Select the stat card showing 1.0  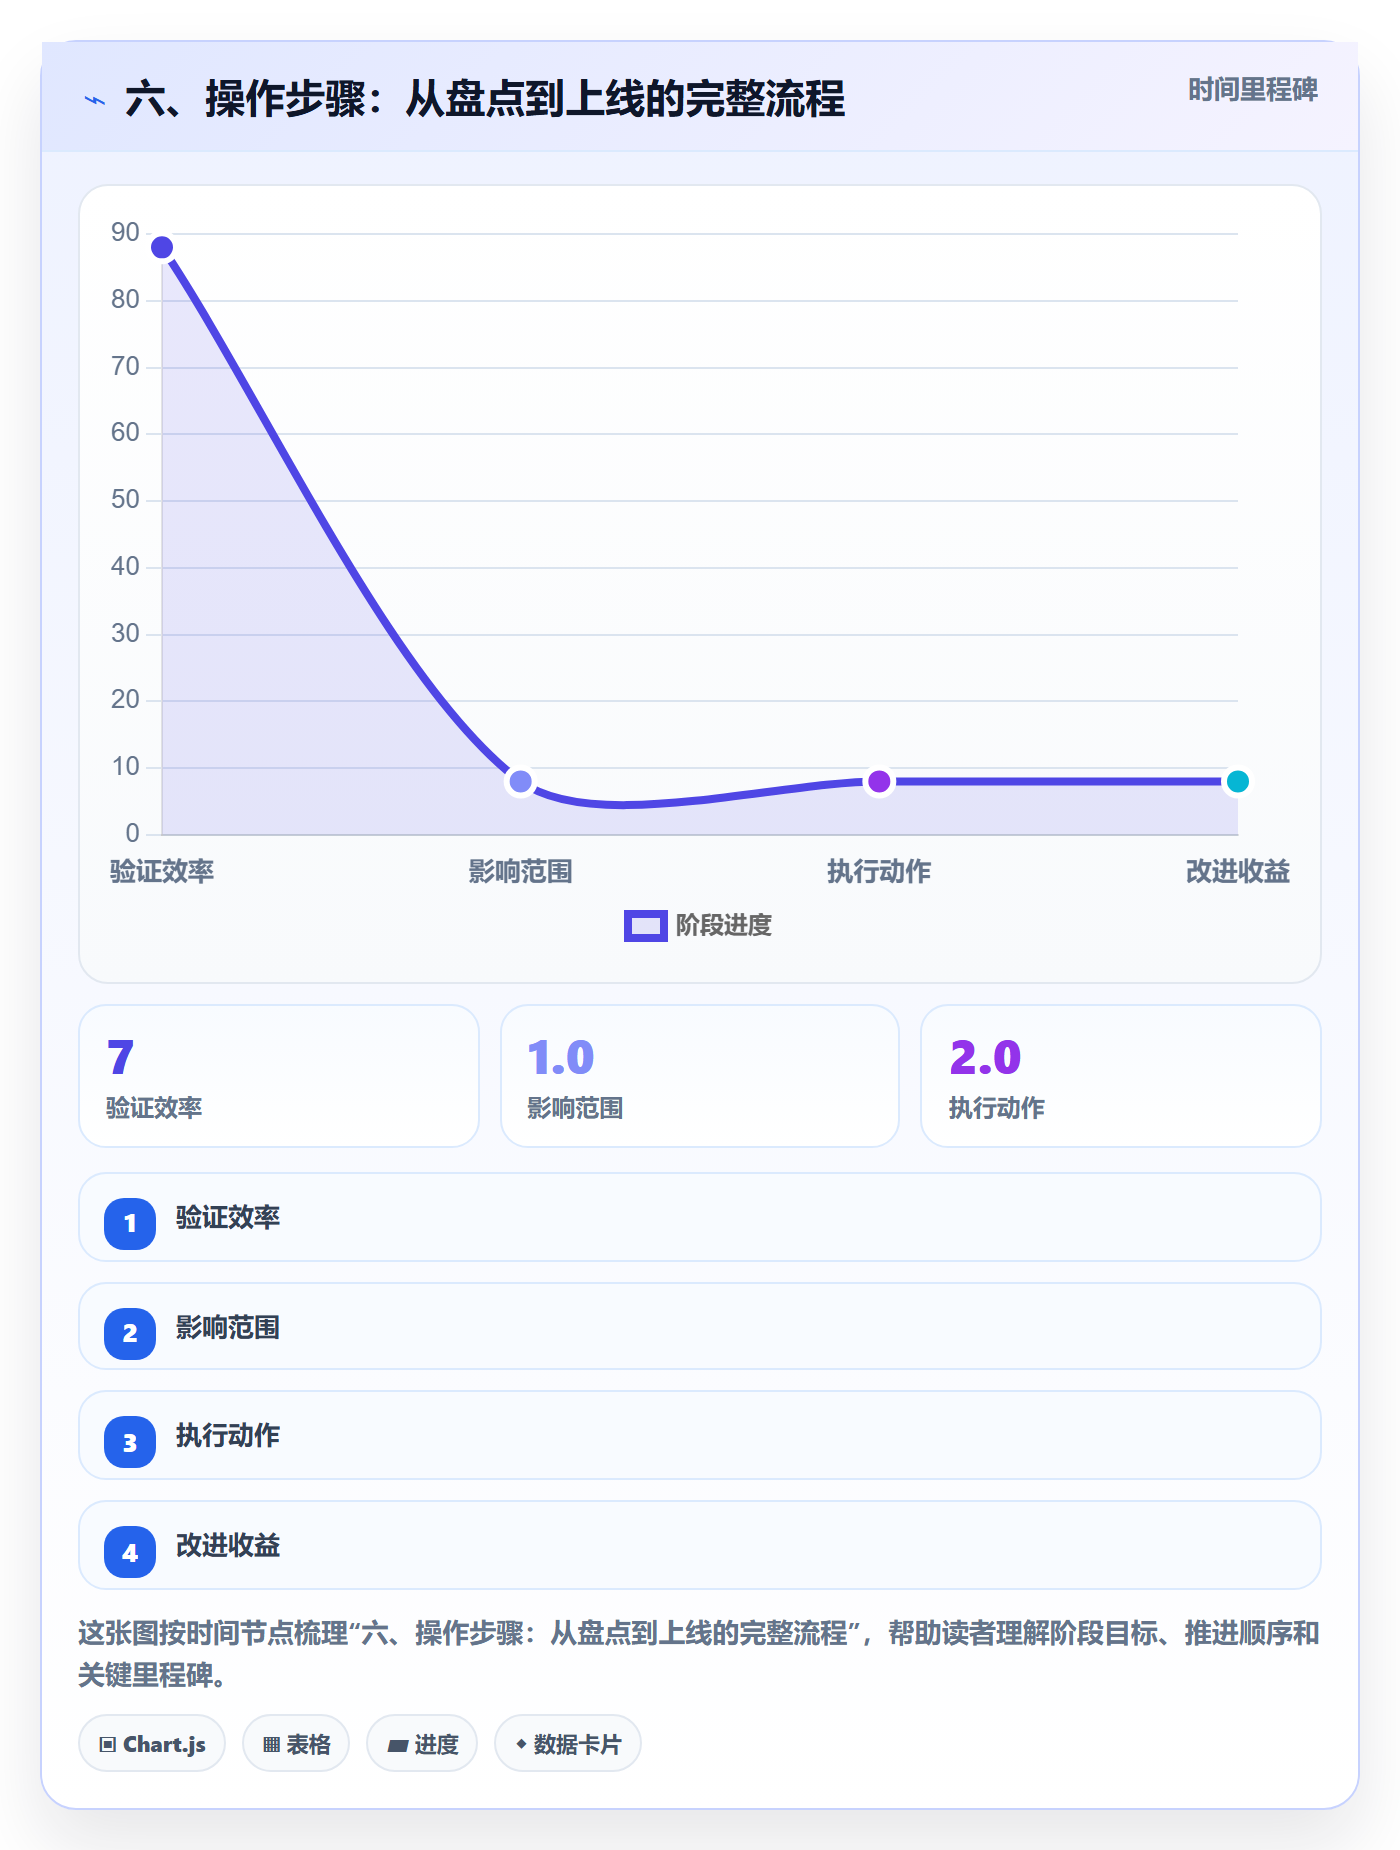tap(700, 1076)
